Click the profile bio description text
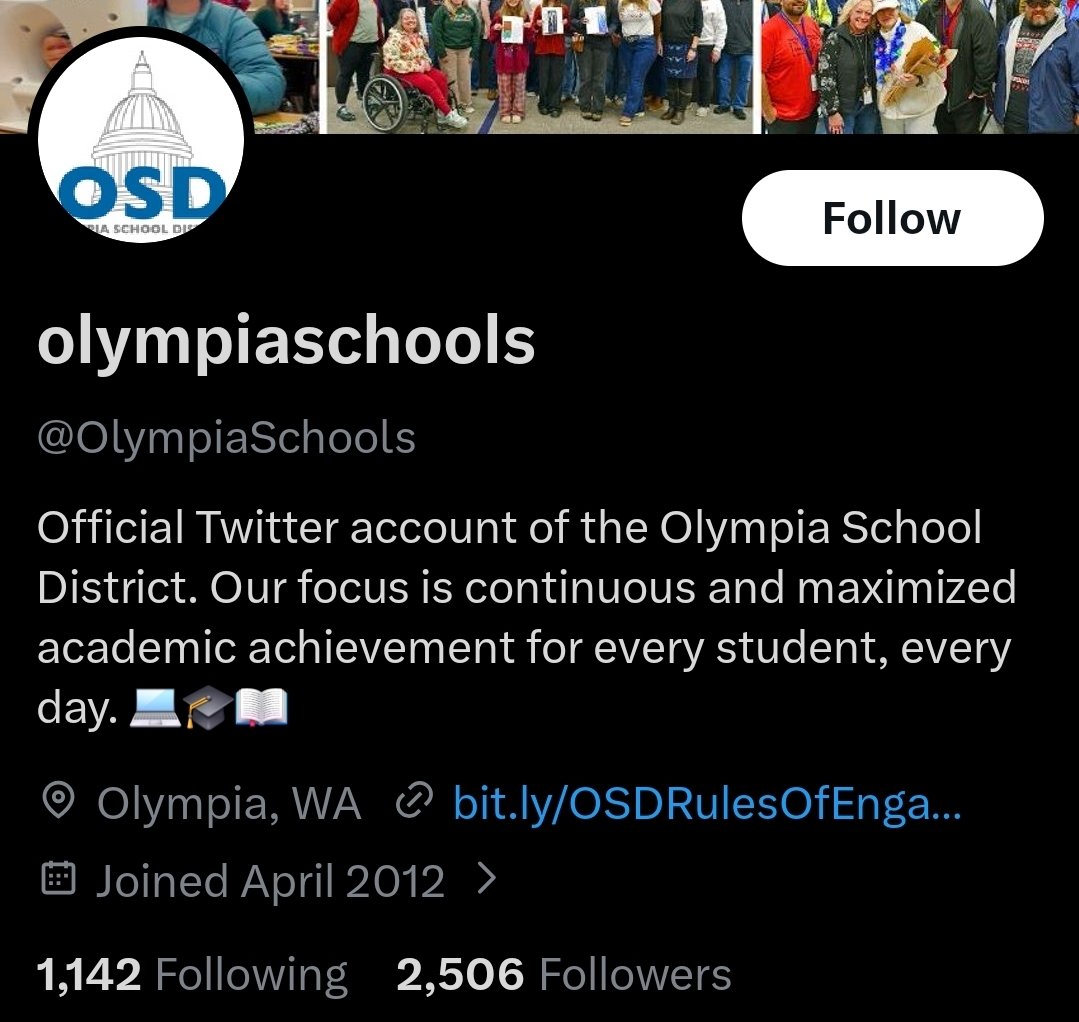 coord(526,617)
